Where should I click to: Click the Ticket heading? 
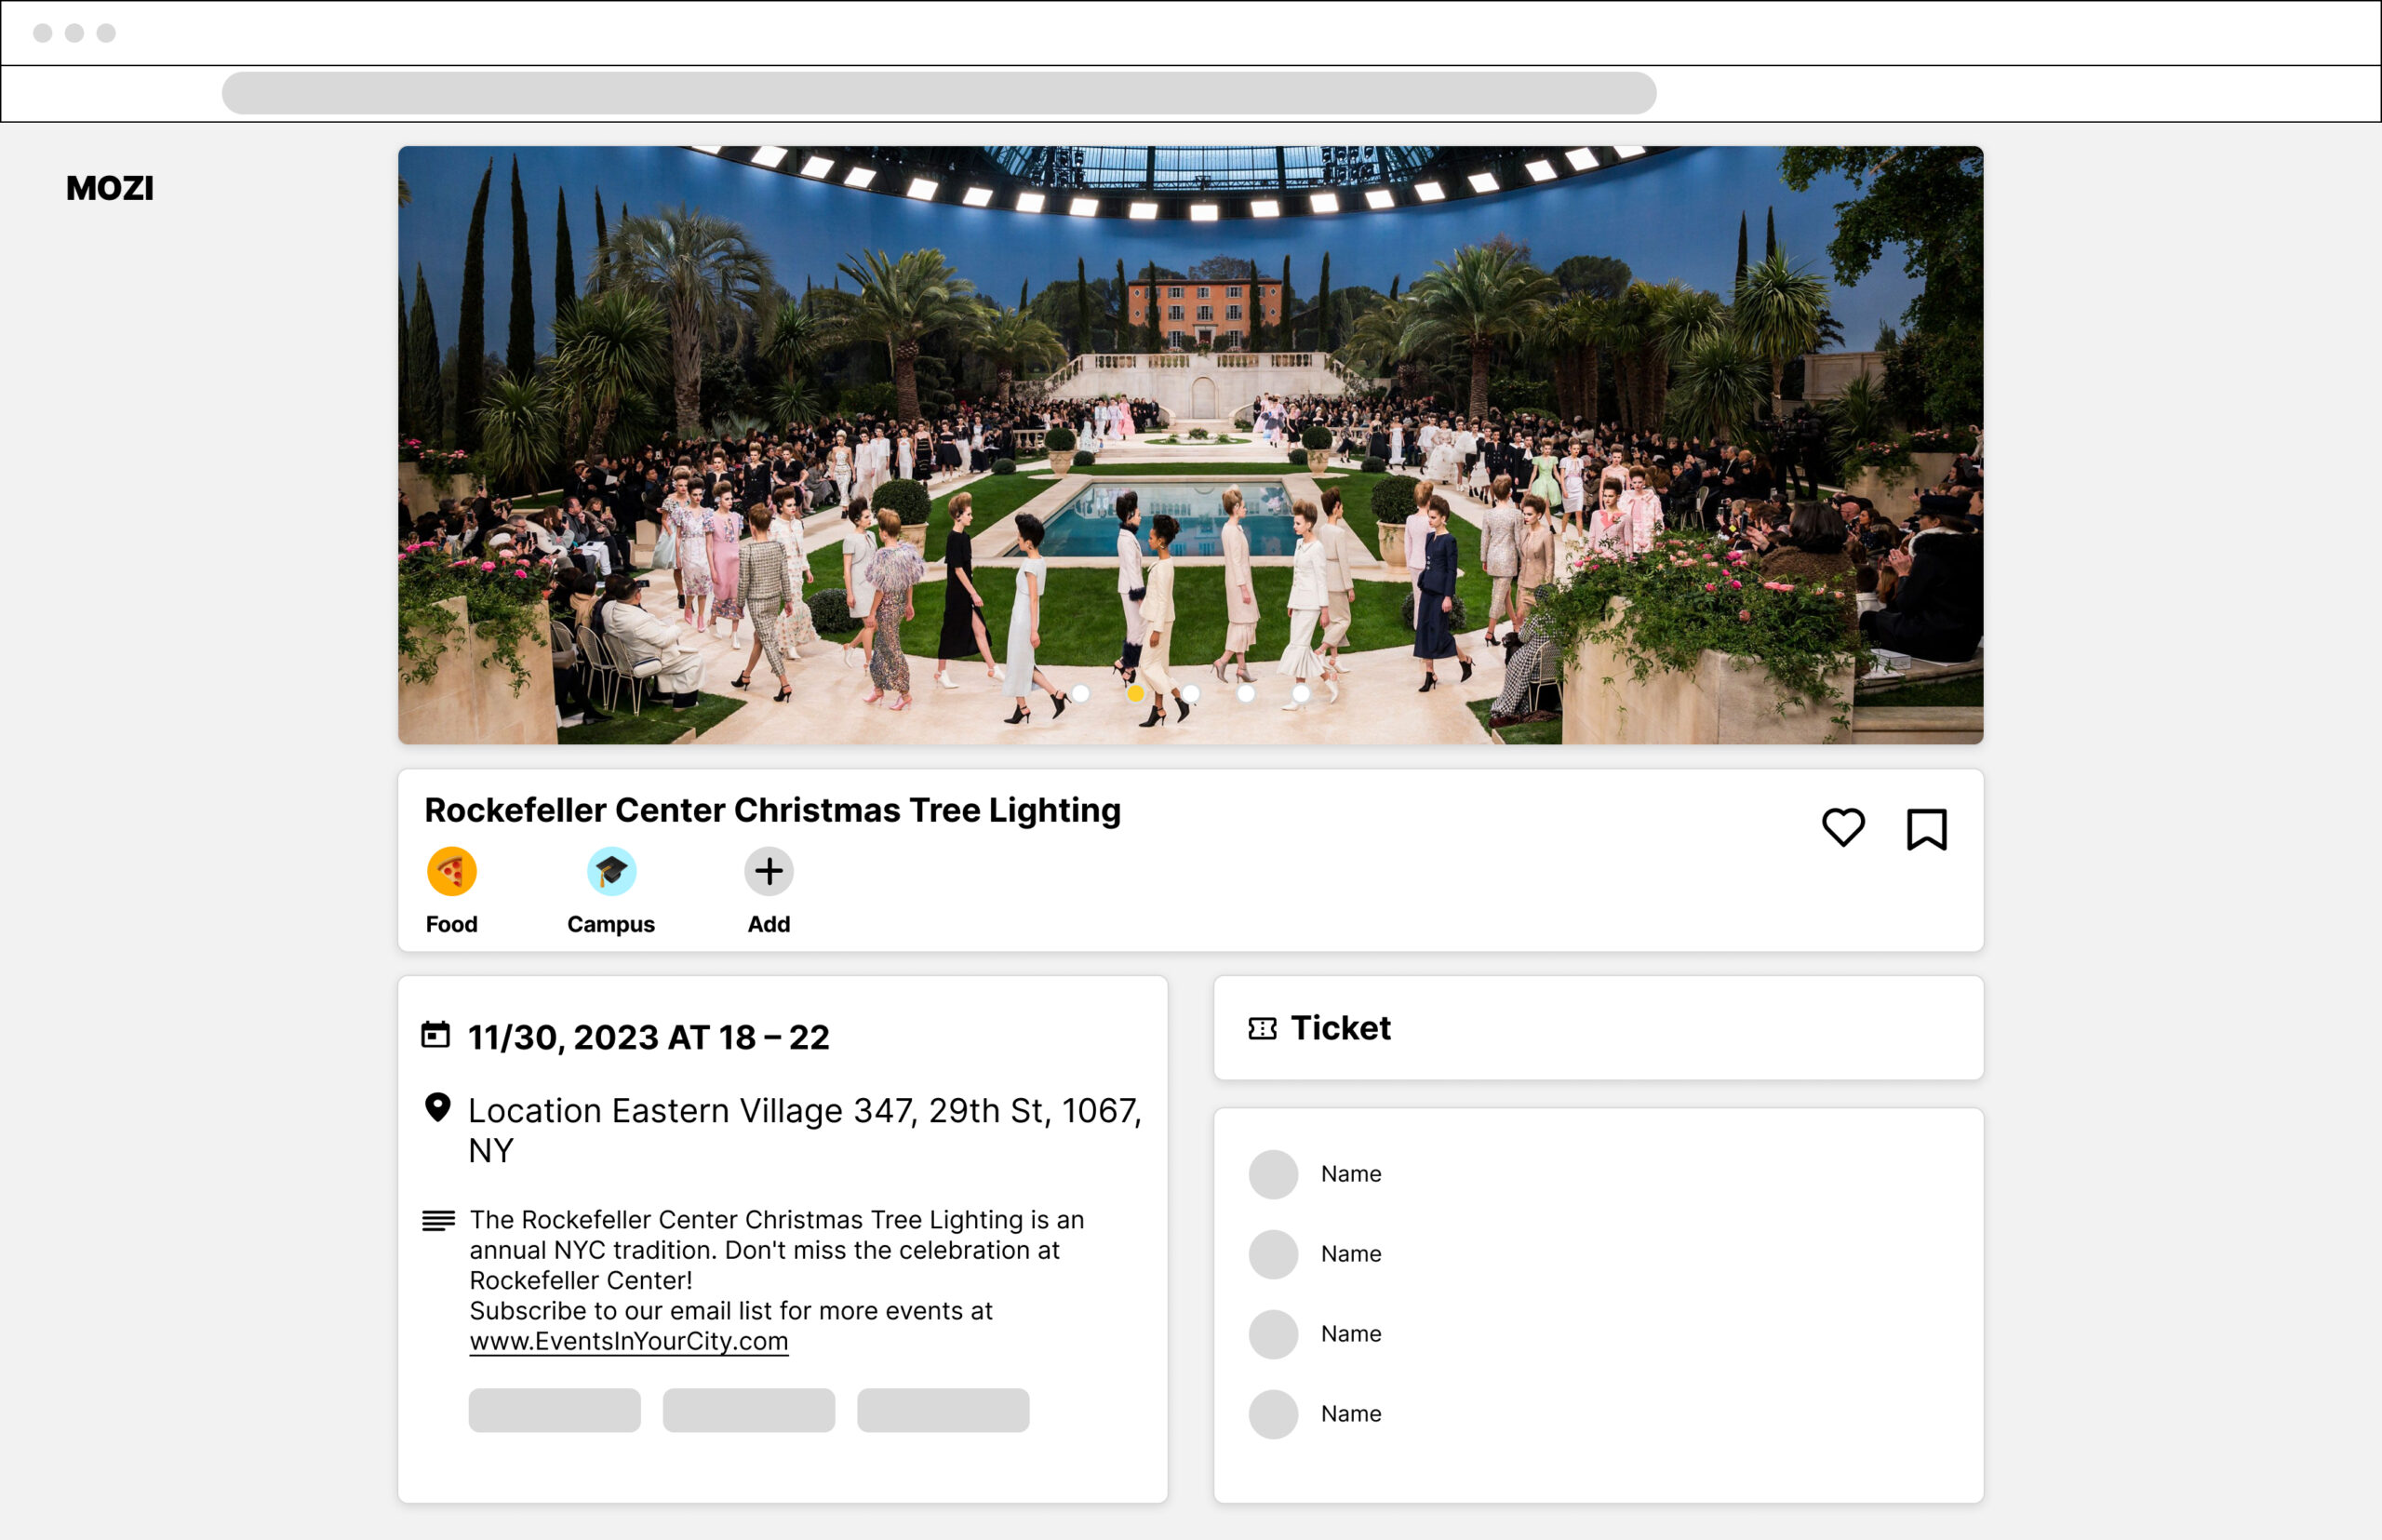click(x=1340, y=1028)
